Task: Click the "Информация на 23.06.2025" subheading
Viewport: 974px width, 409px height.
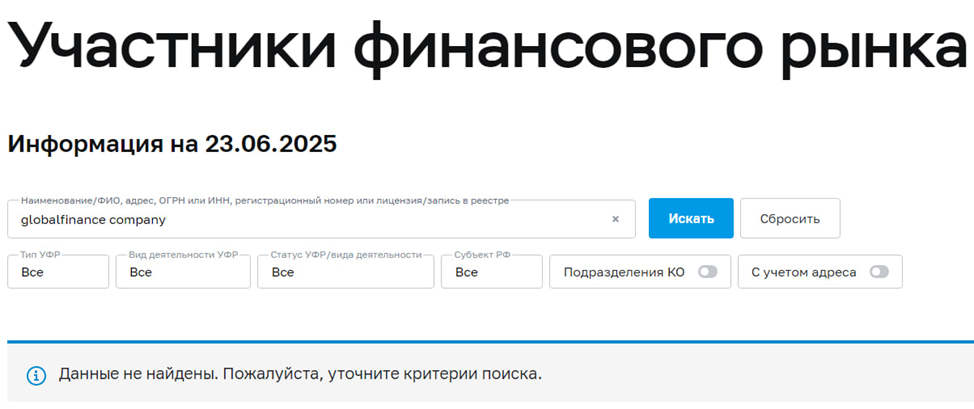Action: point(172,144)
